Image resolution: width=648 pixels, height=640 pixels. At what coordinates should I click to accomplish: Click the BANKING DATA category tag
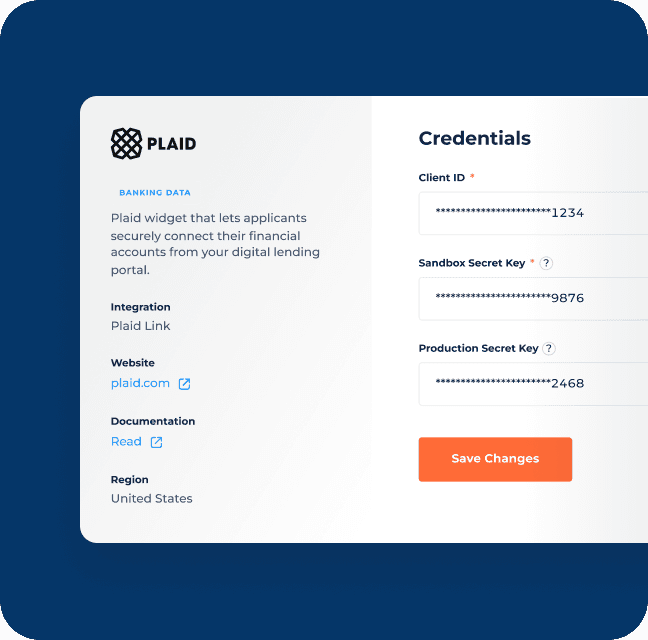[155, 193]
